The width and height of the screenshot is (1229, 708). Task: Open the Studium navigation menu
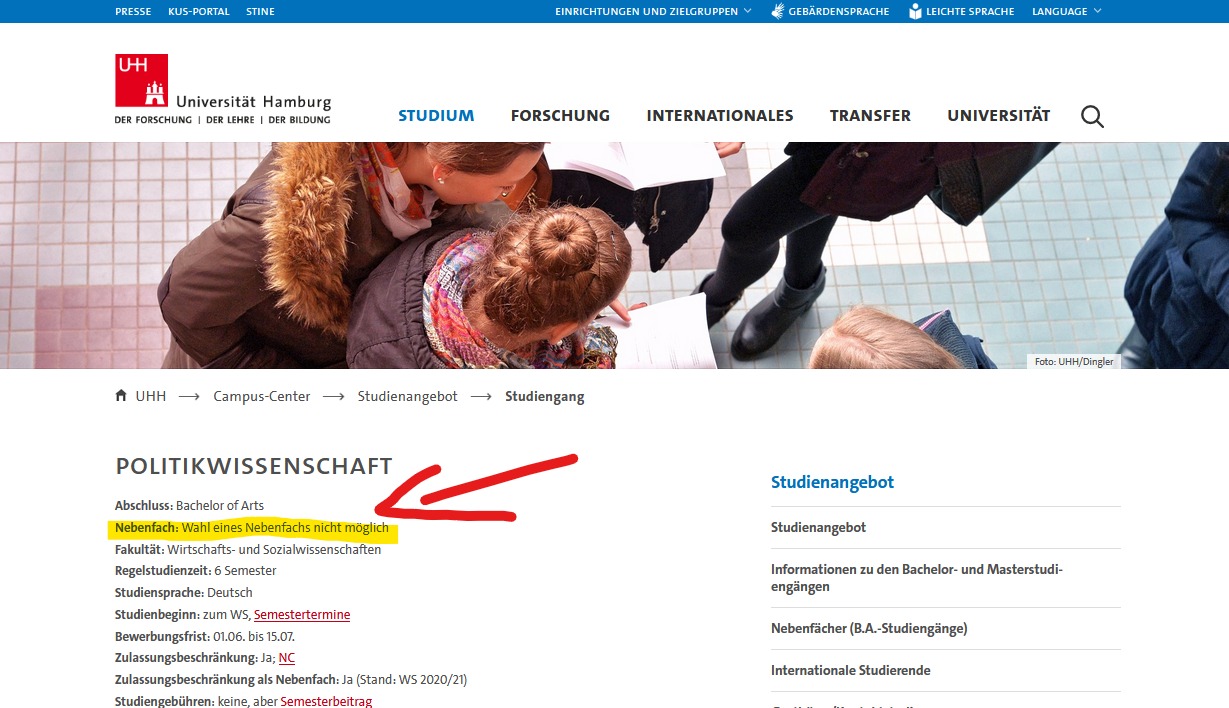[436, 115]
